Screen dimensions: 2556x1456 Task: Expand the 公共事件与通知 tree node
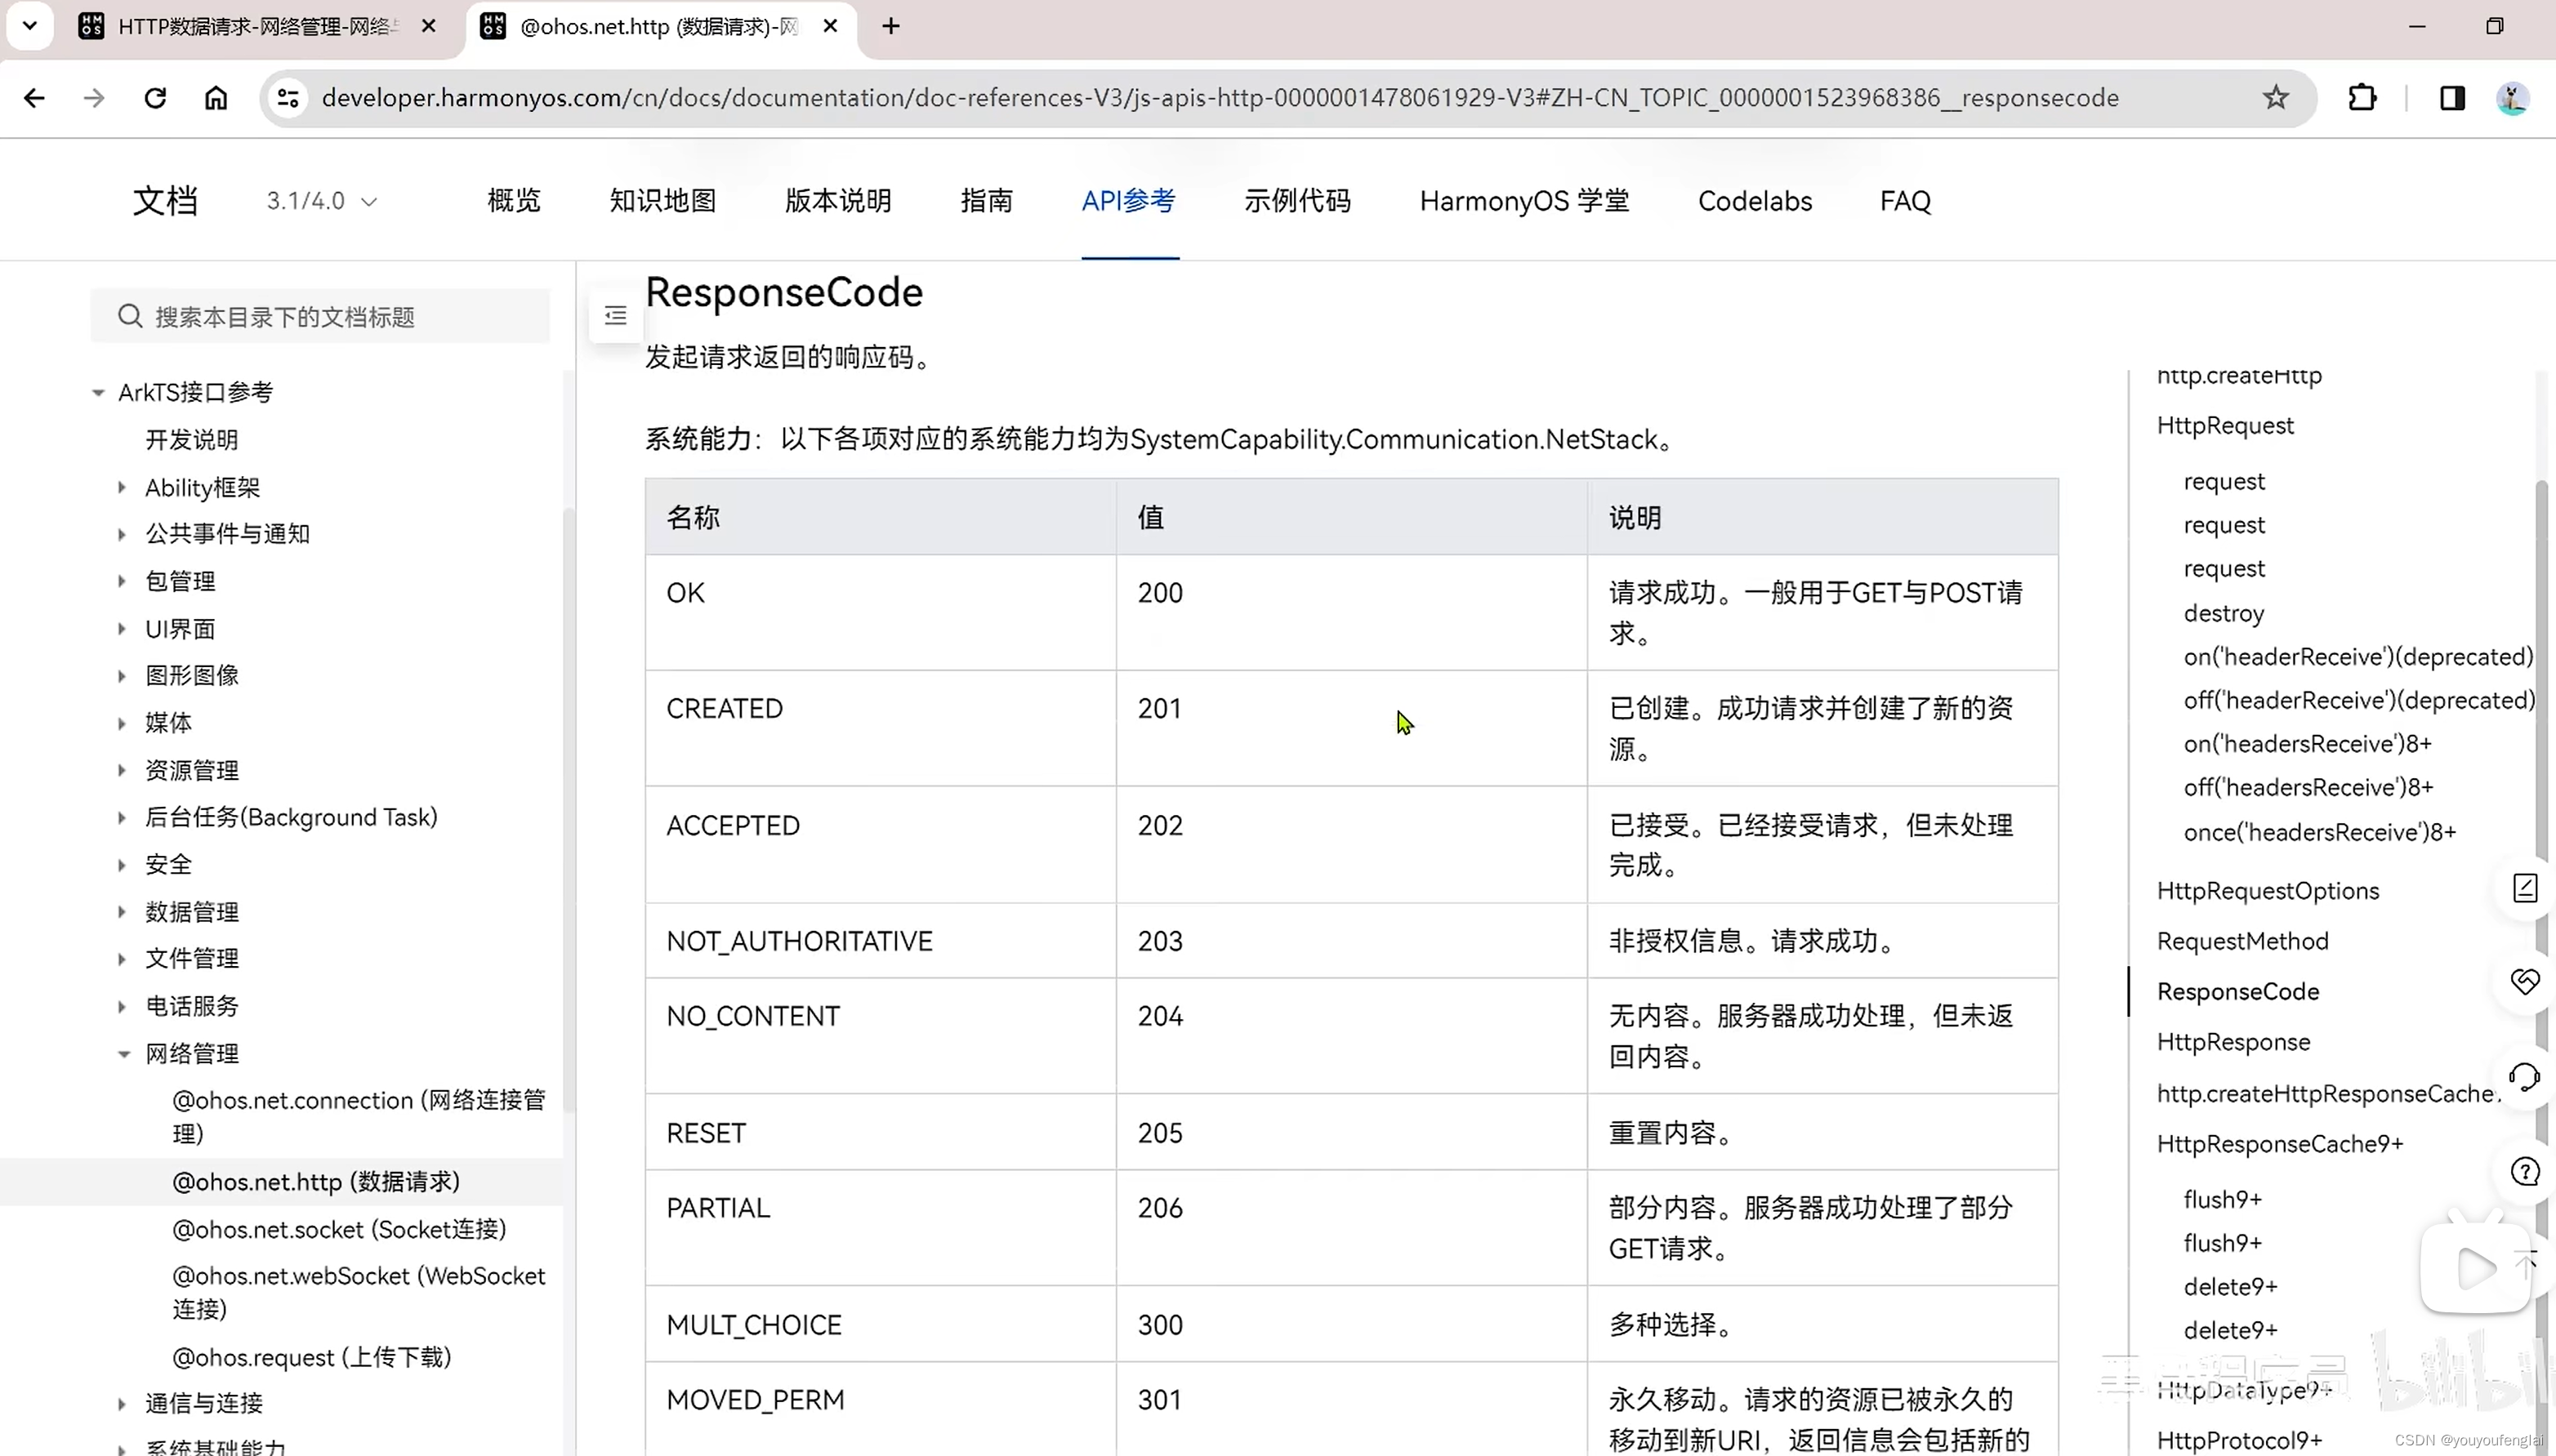(x=122, y=534)
